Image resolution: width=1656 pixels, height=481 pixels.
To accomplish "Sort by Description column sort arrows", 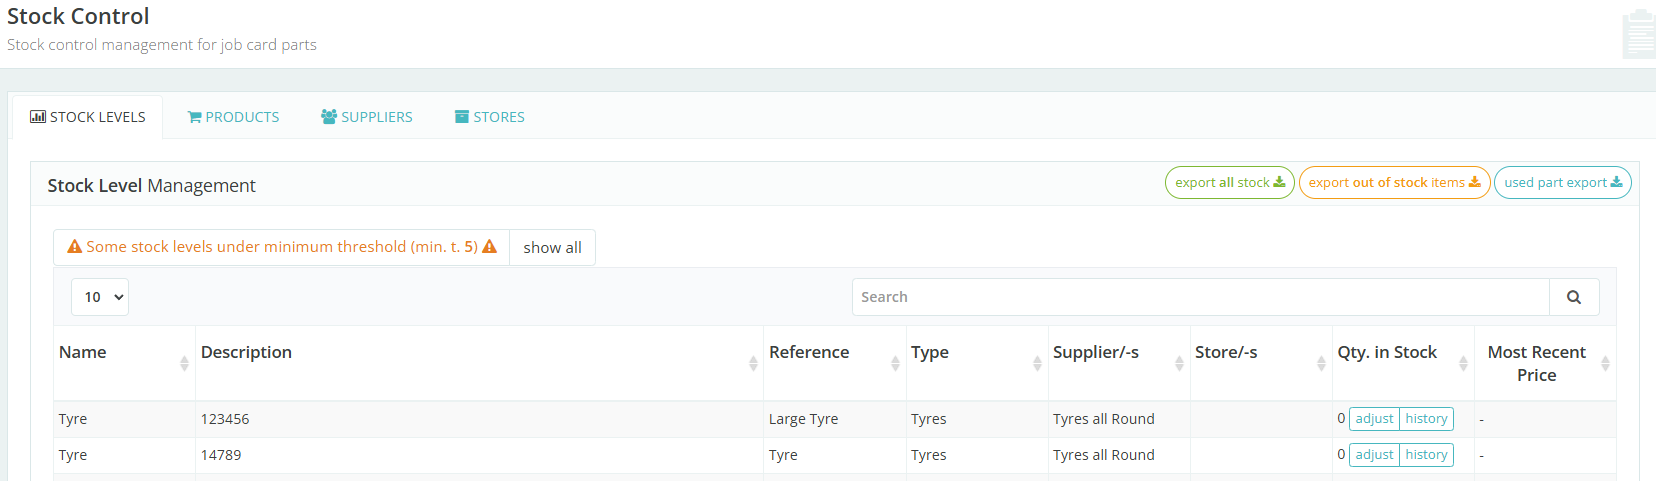I will tap(753, 363).
